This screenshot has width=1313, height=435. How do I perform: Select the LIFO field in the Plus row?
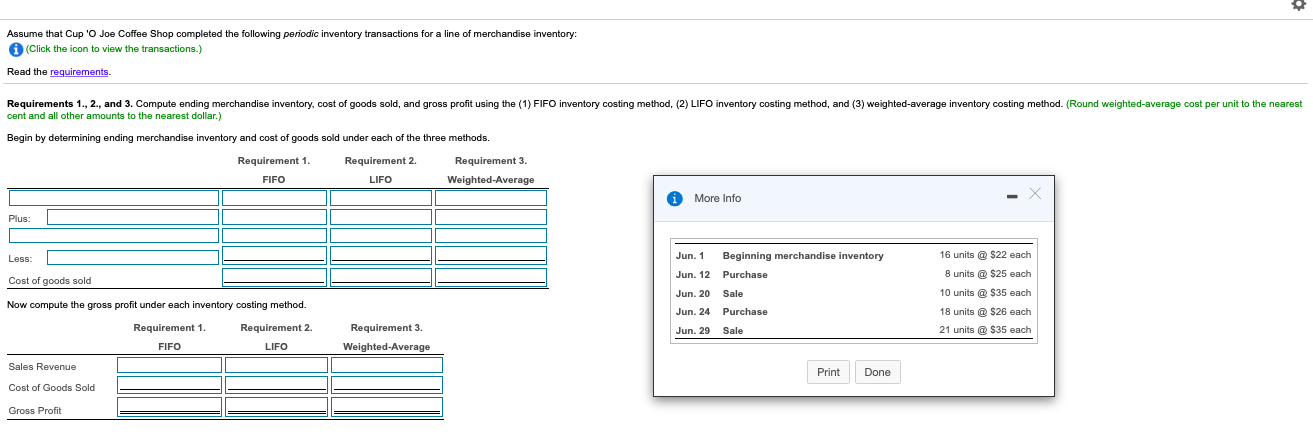381,217
